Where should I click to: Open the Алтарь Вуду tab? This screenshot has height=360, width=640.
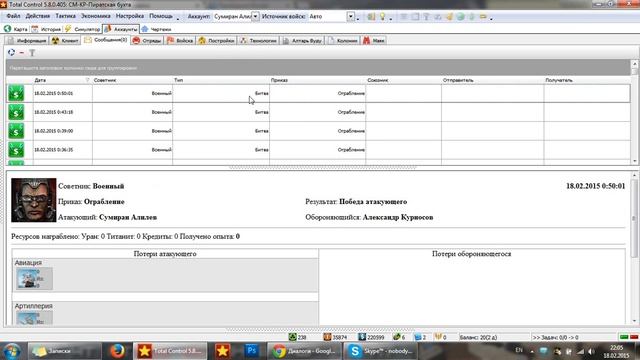click(302, 40)
